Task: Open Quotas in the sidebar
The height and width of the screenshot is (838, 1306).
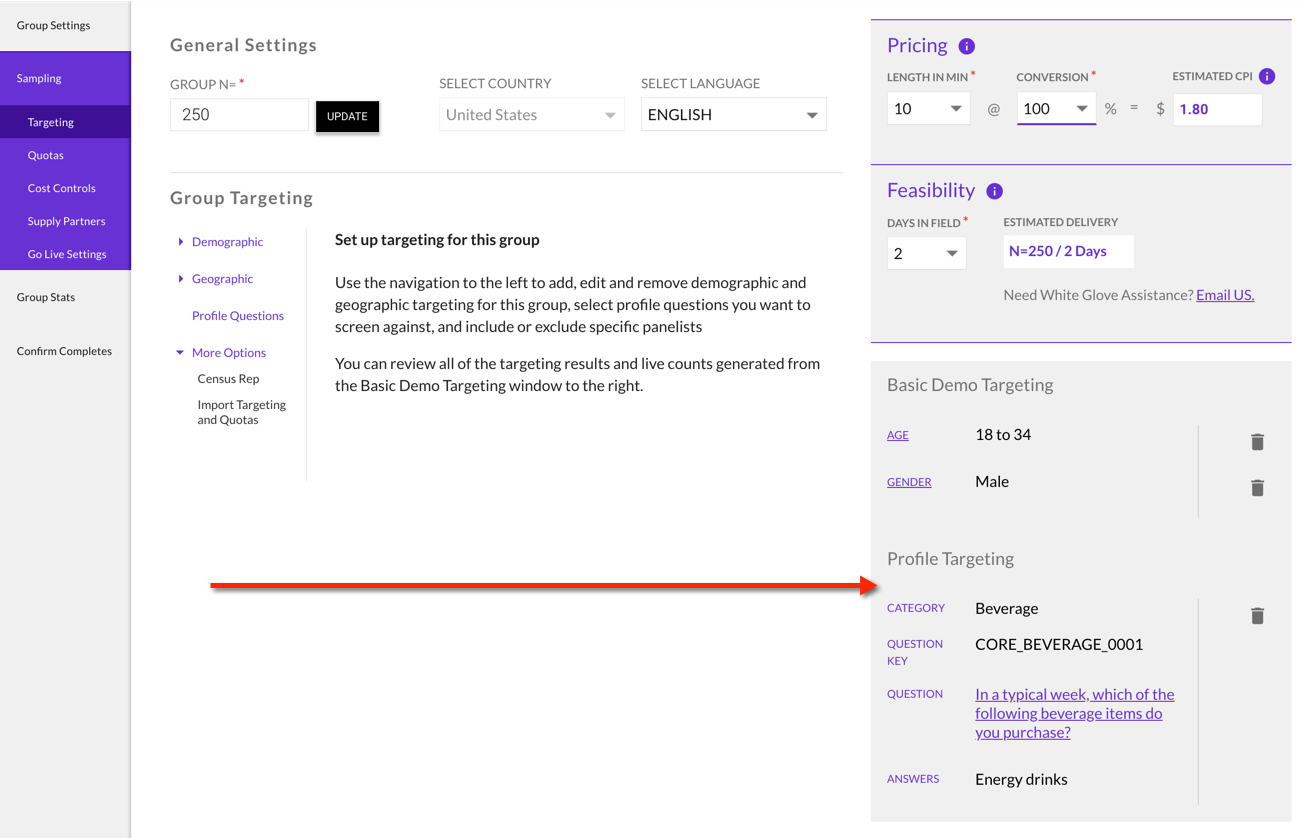Action: (x=46, y=155)
